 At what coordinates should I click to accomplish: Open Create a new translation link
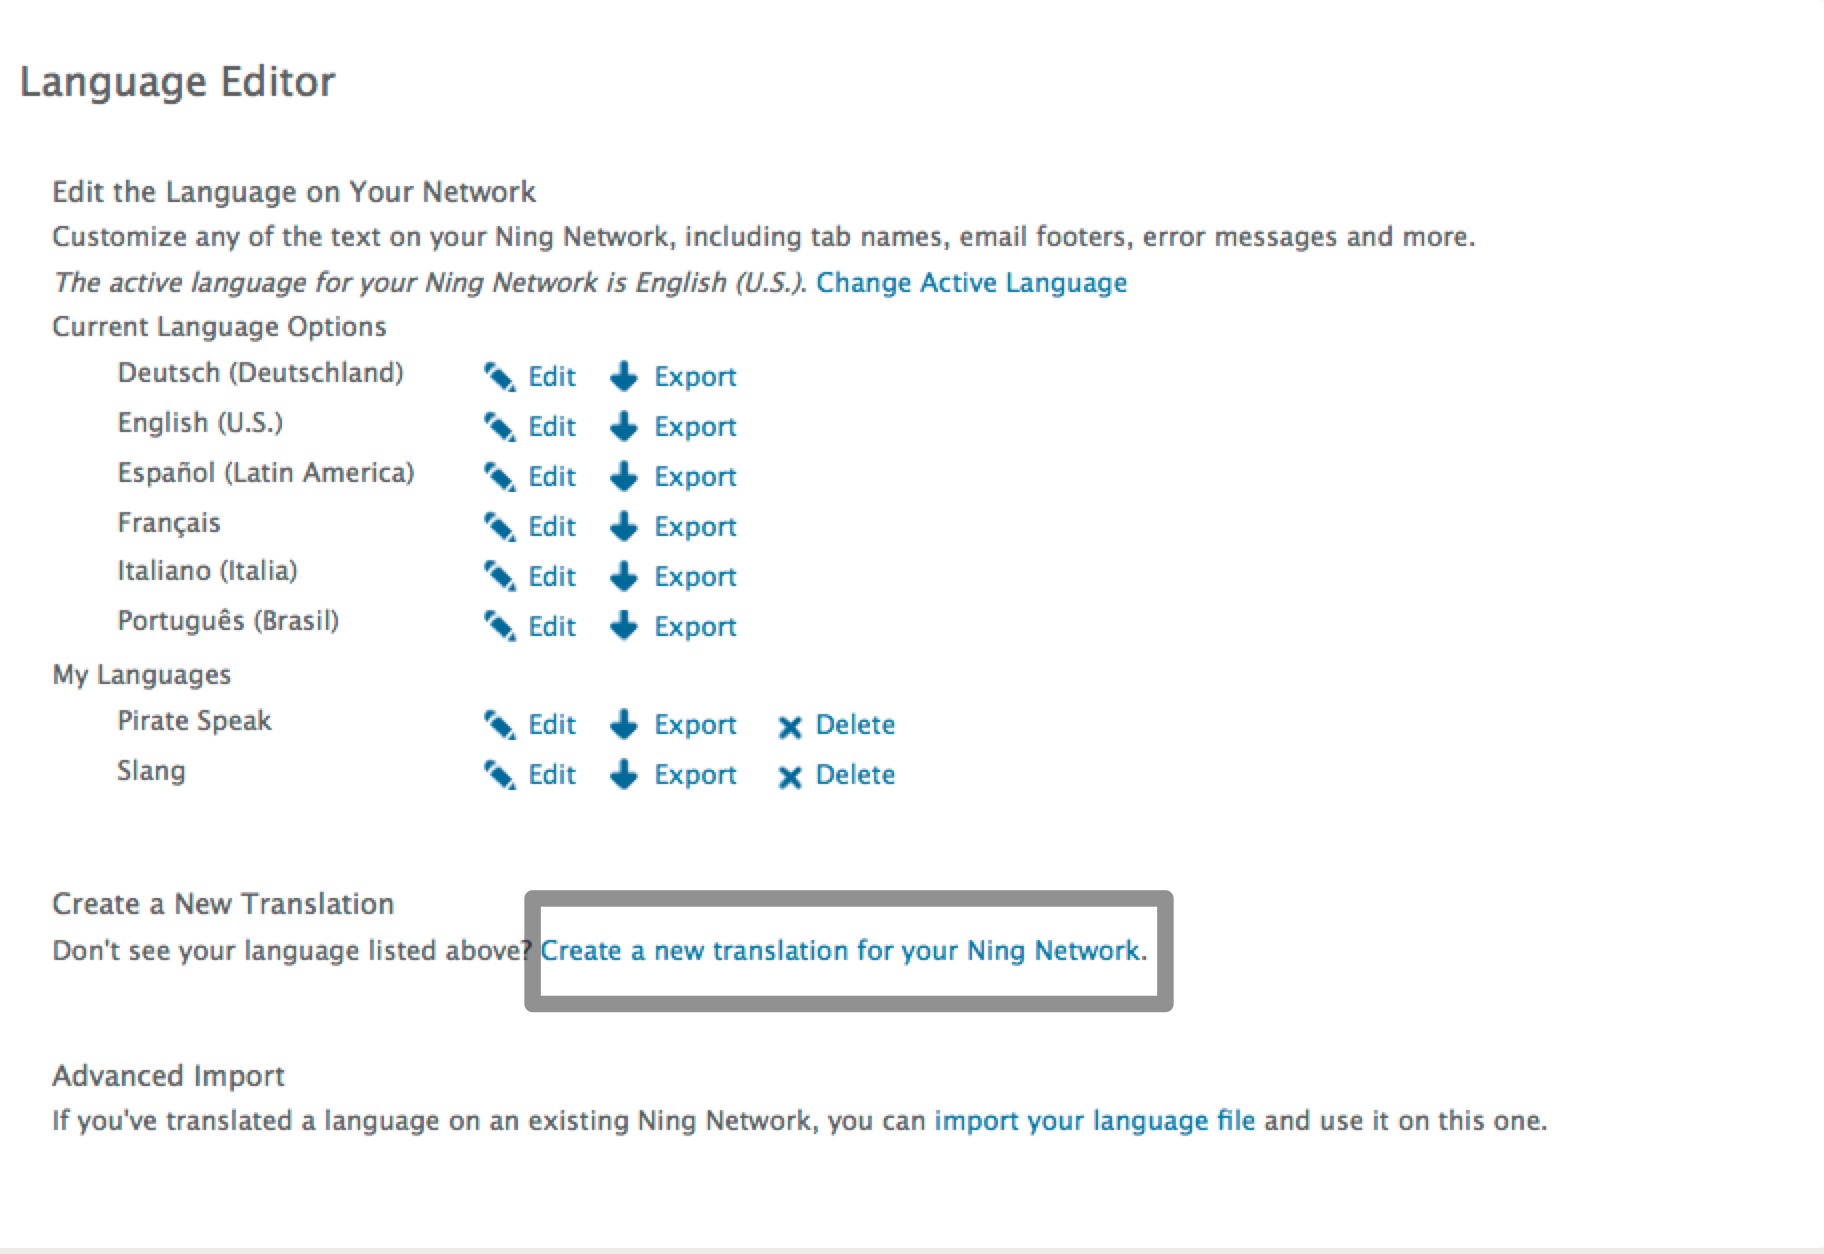[x=840, y=951]
